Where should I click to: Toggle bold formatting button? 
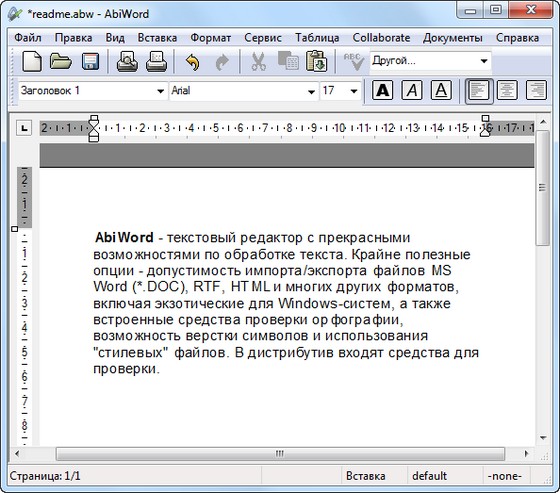coord(382,90)
